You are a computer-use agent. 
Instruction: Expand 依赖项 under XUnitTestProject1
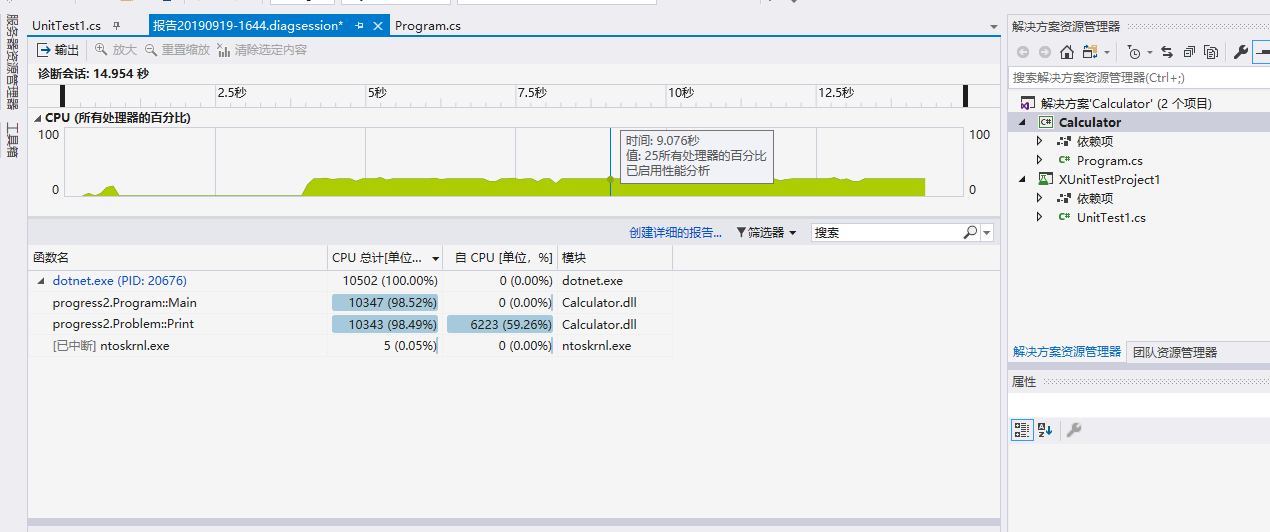(1040, 198)
